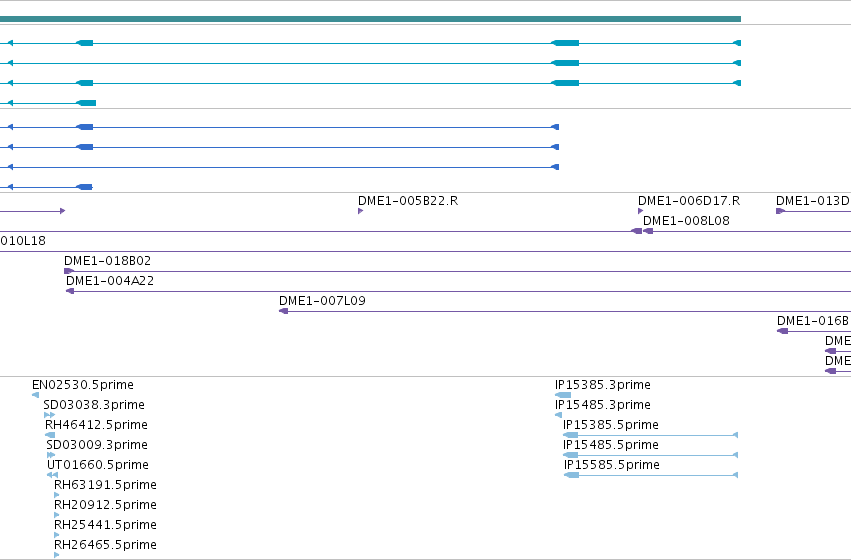The width and height of the screenshot is (851, 560).
Task: Click the SD03038.3prime double arrow glyph
Action: pyautogui.click(x=49, y=415)
